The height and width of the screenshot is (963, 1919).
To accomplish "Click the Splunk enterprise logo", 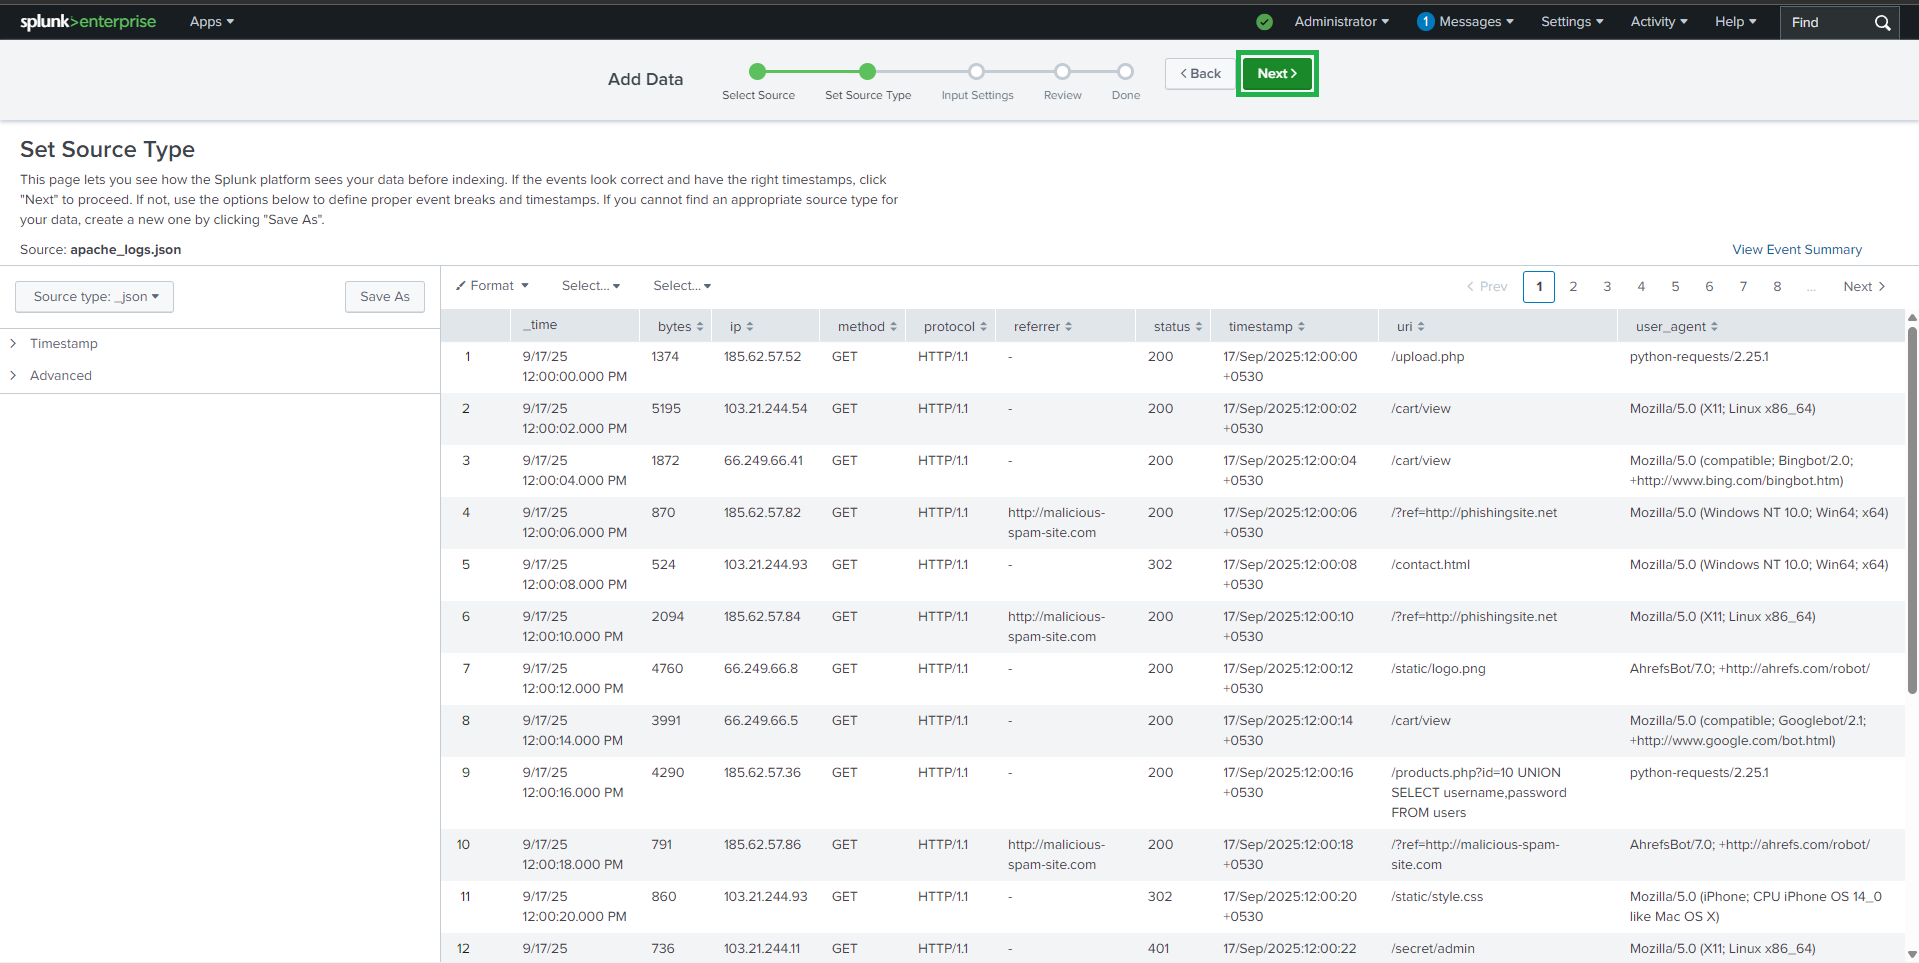I will pyautogui.click(x=88, y=21).
